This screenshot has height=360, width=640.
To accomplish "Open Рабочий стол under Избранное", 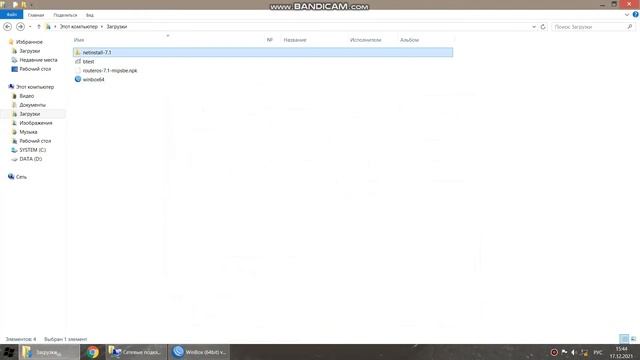I will [x=35, y=69].
